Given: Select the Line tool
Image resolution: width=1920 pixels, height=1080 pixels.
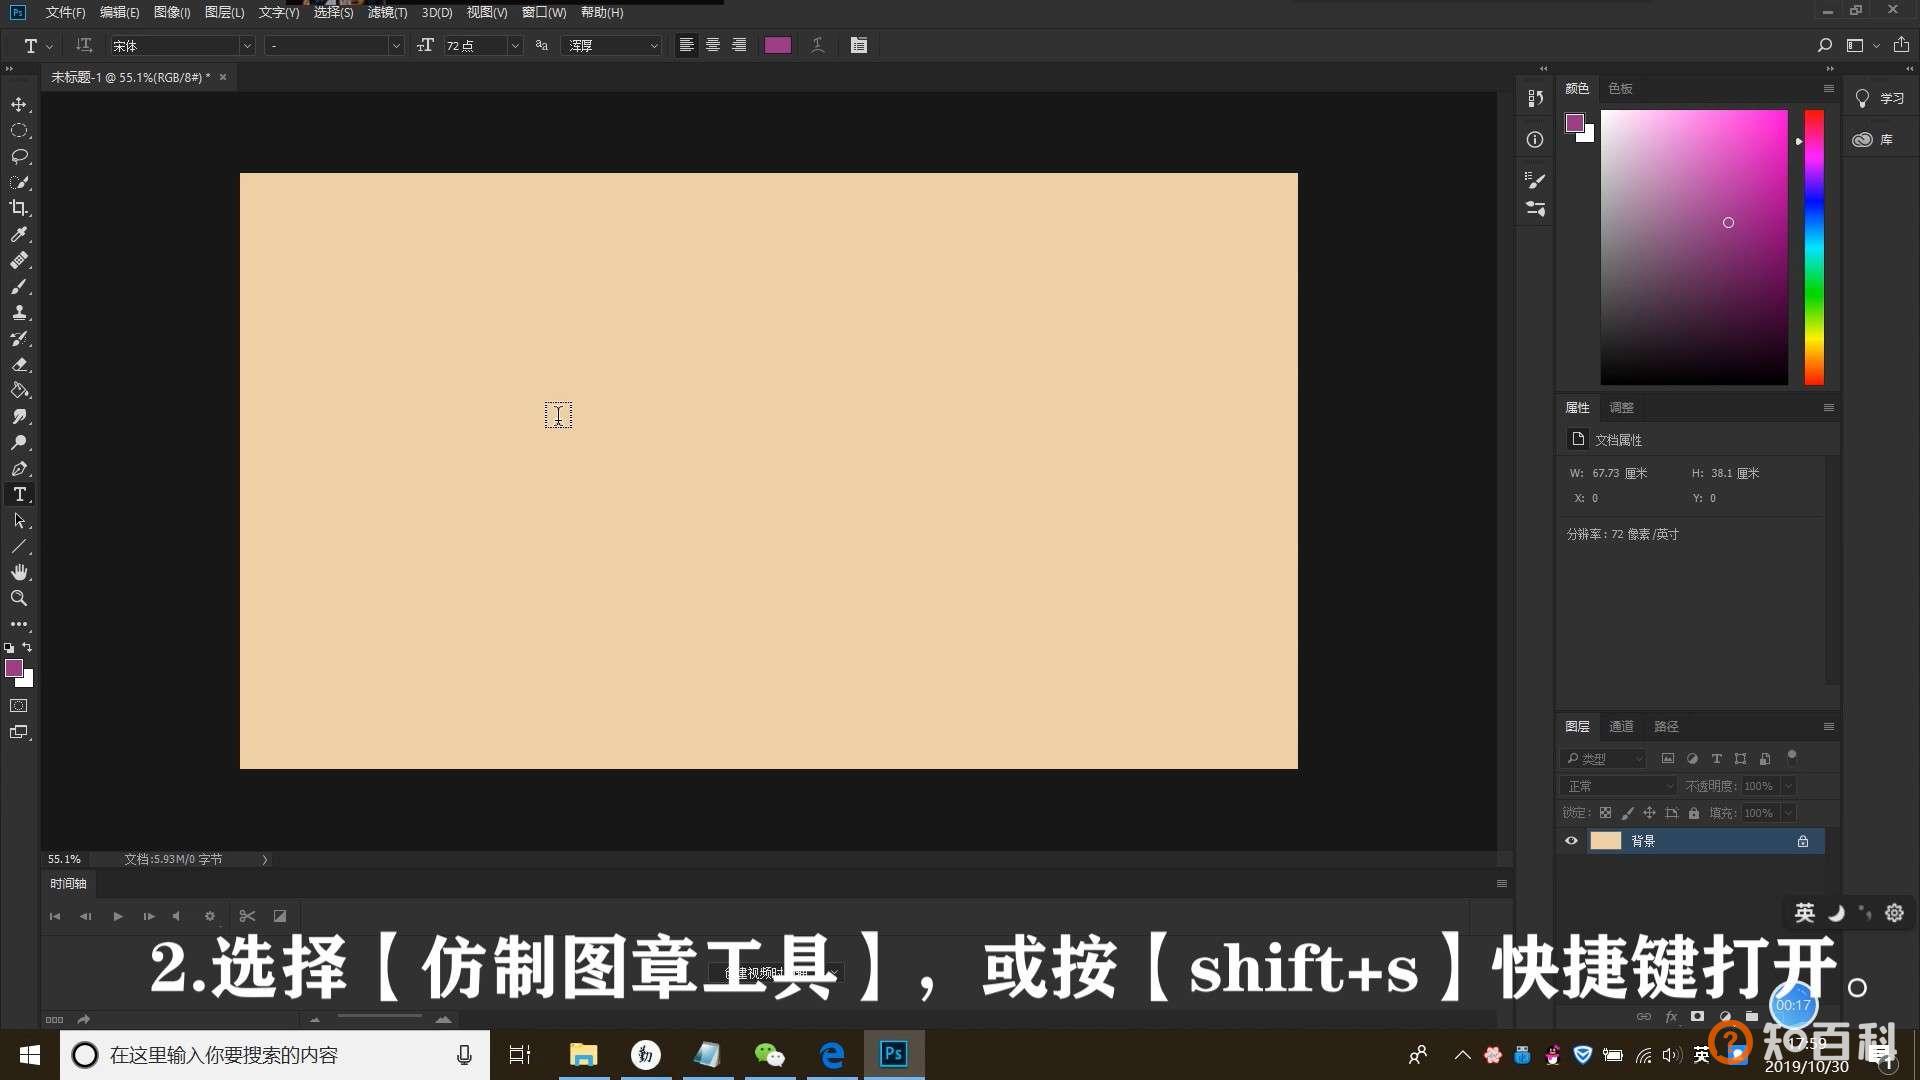Looking at the screenshot, I should tap(19, 546).
